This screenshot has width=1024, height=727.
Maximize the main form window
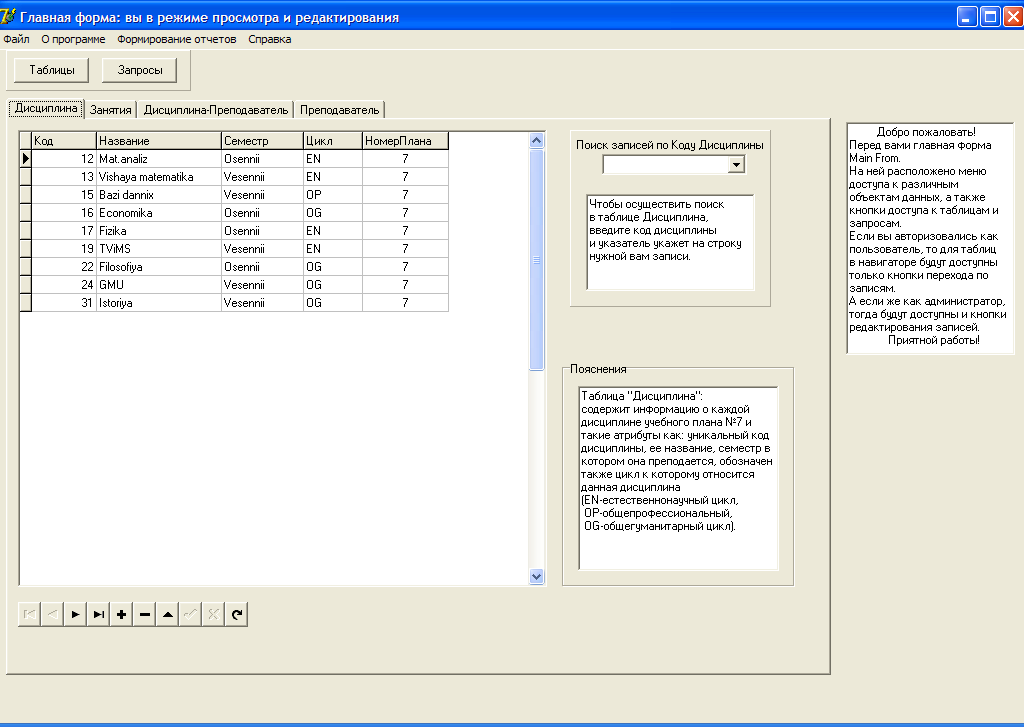[991, 16]
